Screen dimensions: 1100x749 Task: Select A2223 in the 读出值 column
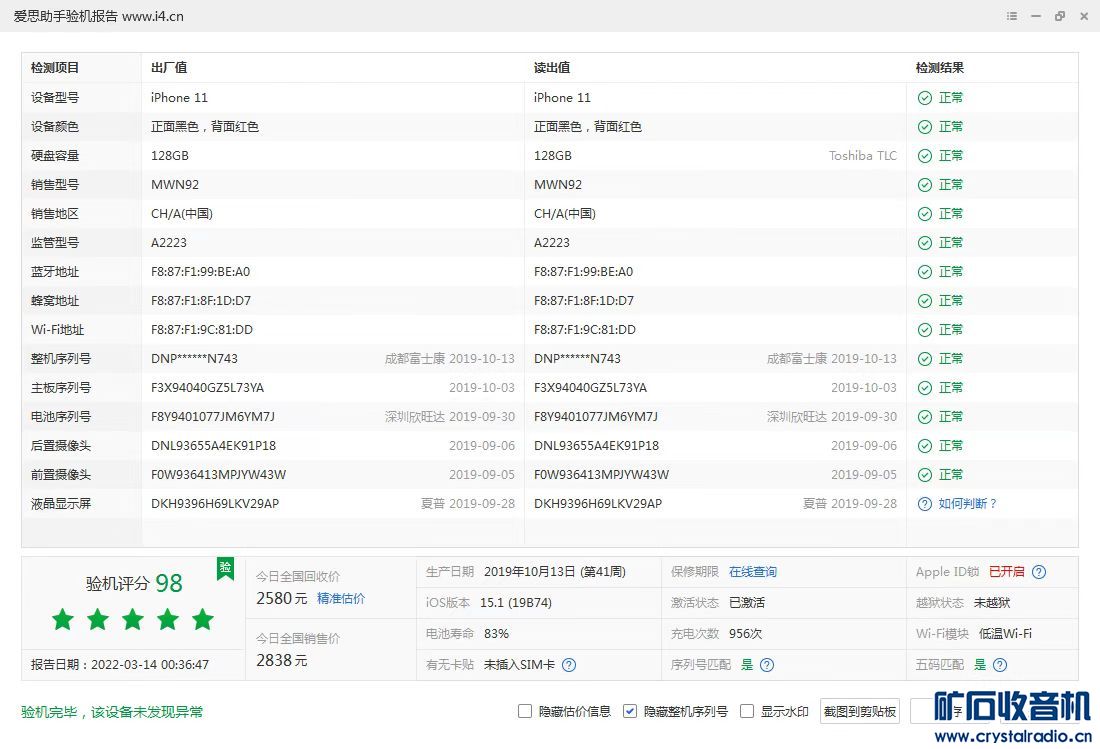(x=552, y=243)
